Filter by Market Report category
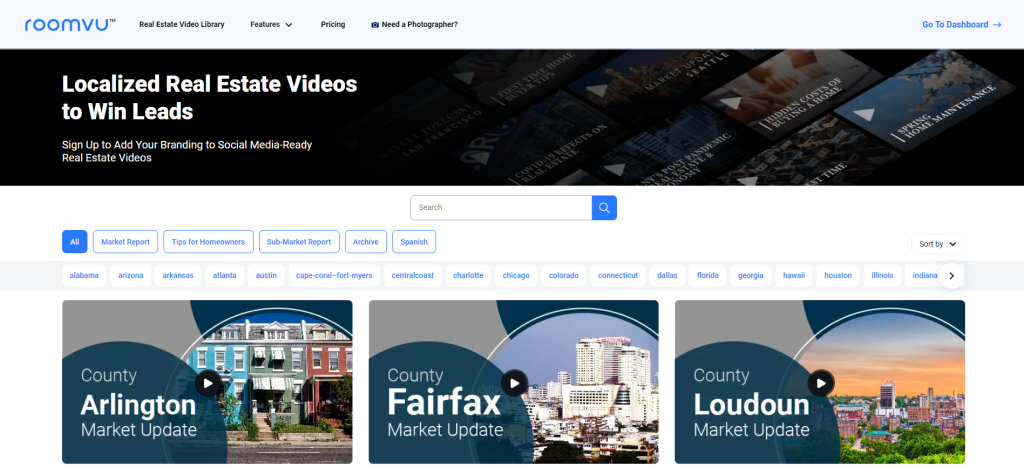 tap(125, 242)
